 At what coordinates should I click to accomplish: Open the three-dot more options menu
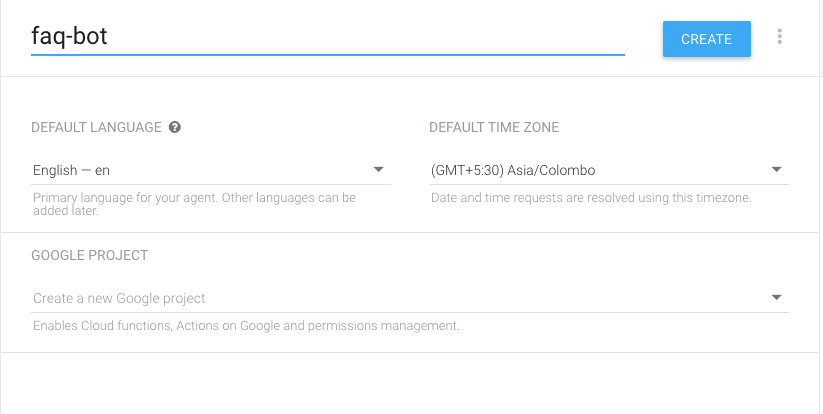tap(779, 36)
